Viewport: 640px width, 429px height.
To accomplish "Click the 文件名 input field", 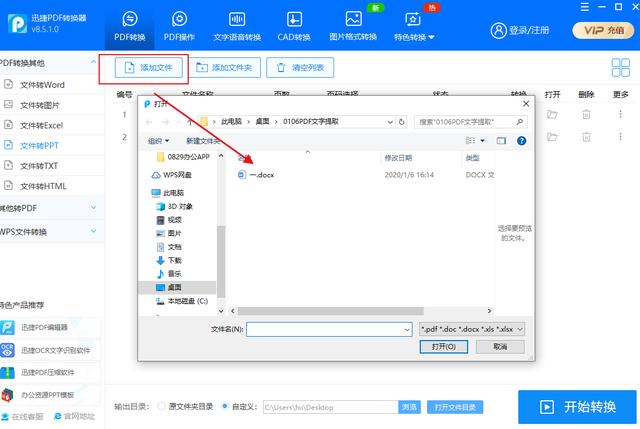I will (x=329, y=329).
